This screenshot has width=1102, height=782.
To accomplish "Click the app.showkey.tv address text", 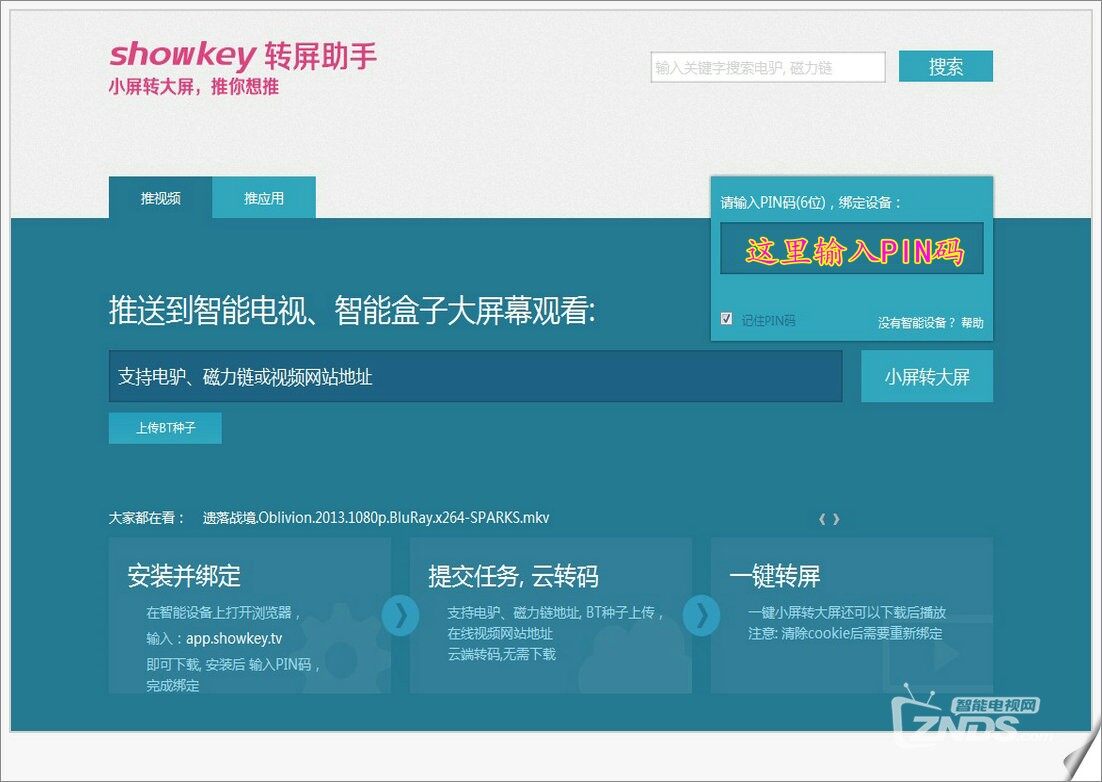I will point(234,638).
